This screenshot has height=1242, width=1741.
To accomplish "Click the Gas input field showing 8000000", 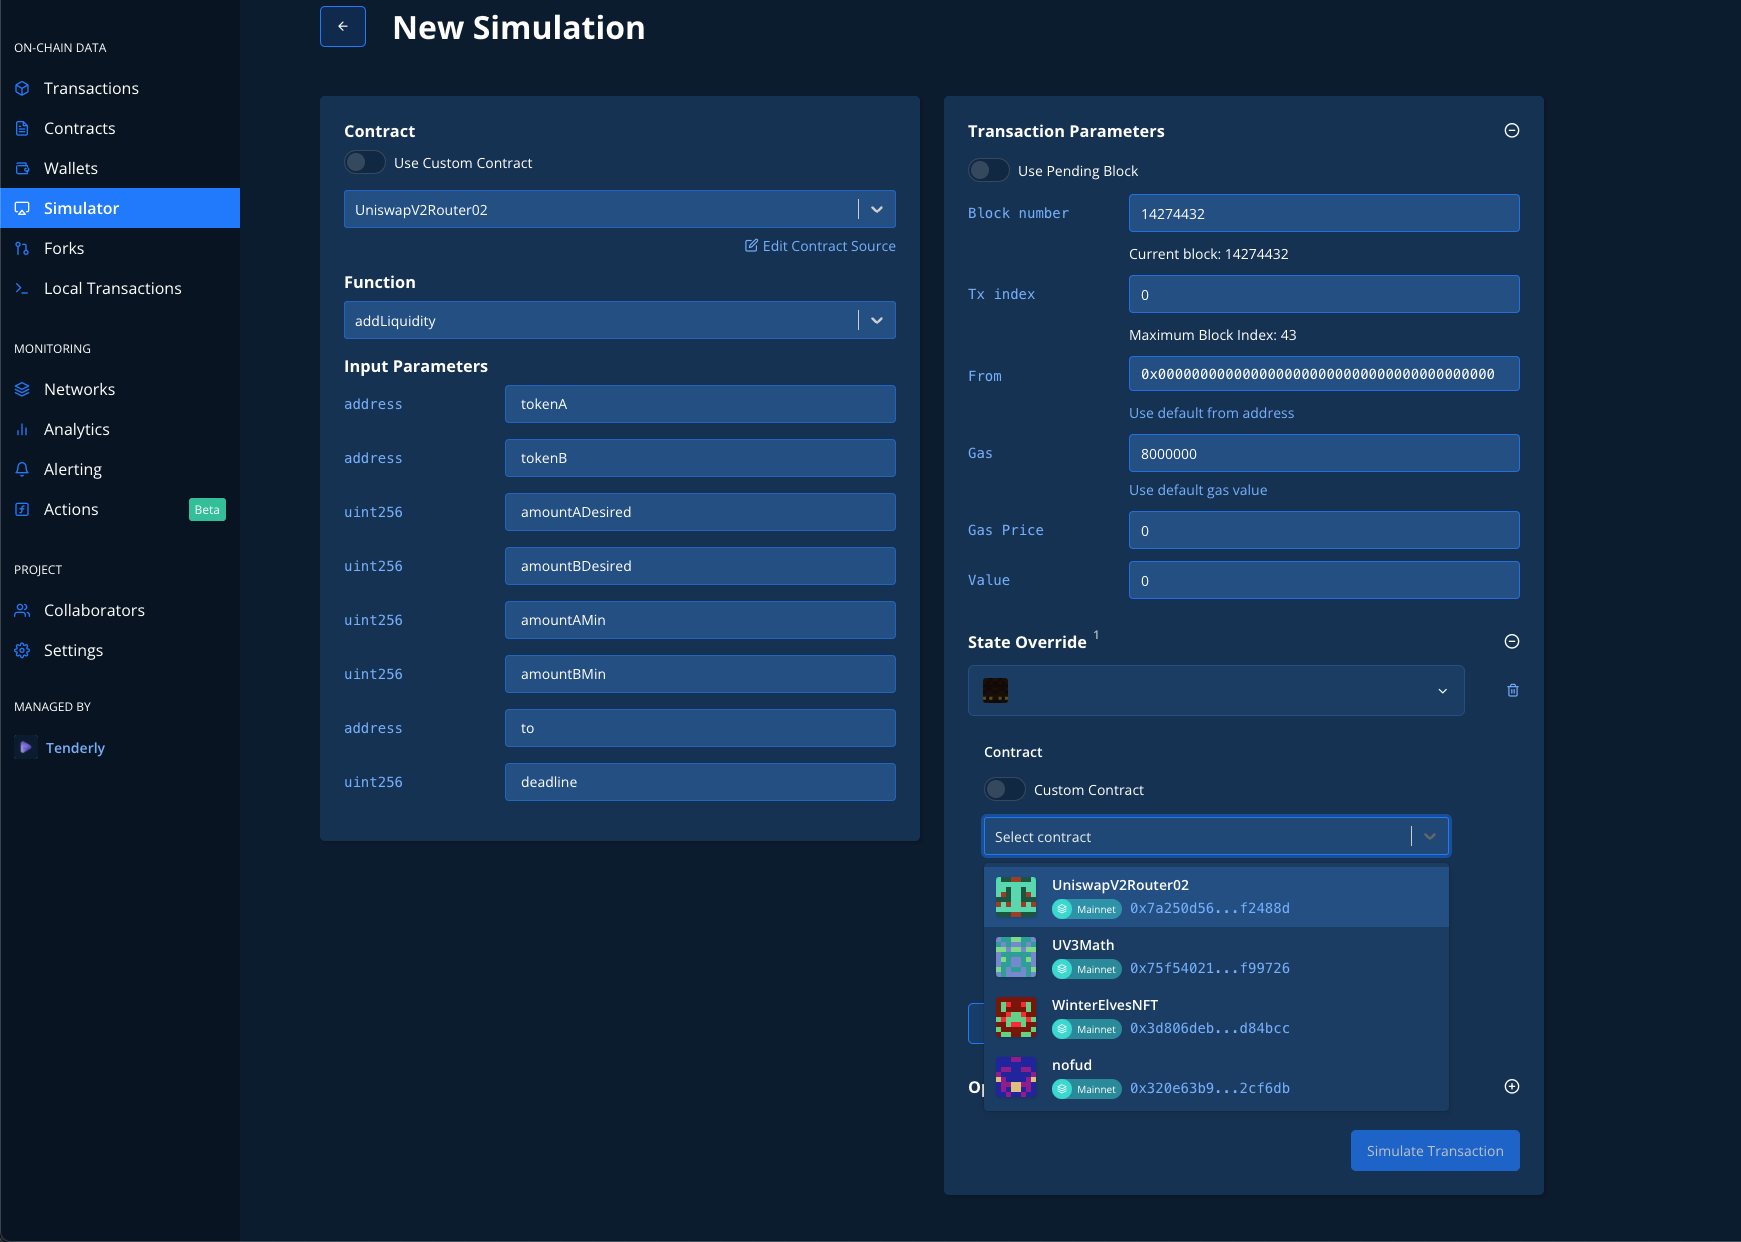I will [x=1324, y=453].
